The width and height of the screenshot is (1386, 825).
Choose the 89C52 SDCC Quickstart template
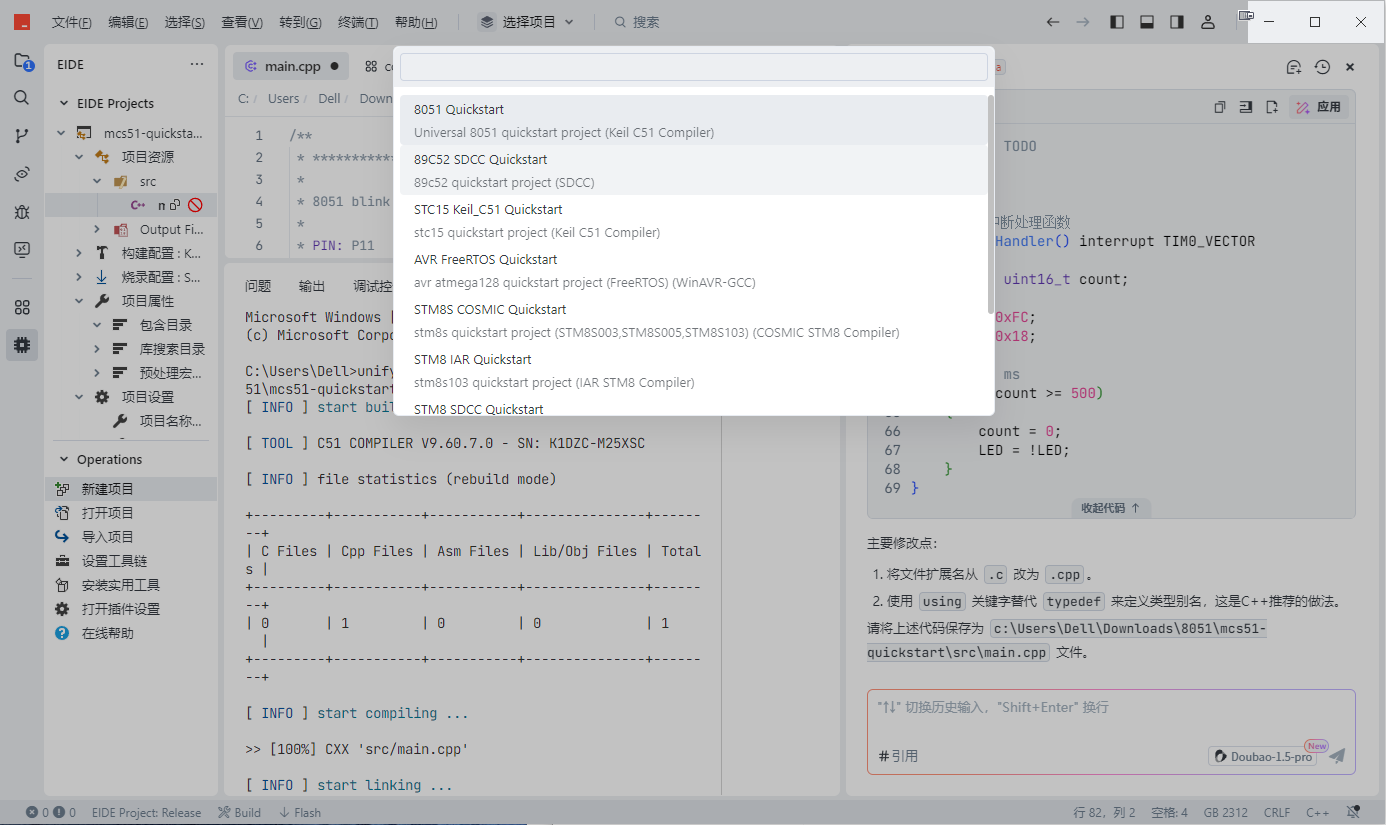693,170
